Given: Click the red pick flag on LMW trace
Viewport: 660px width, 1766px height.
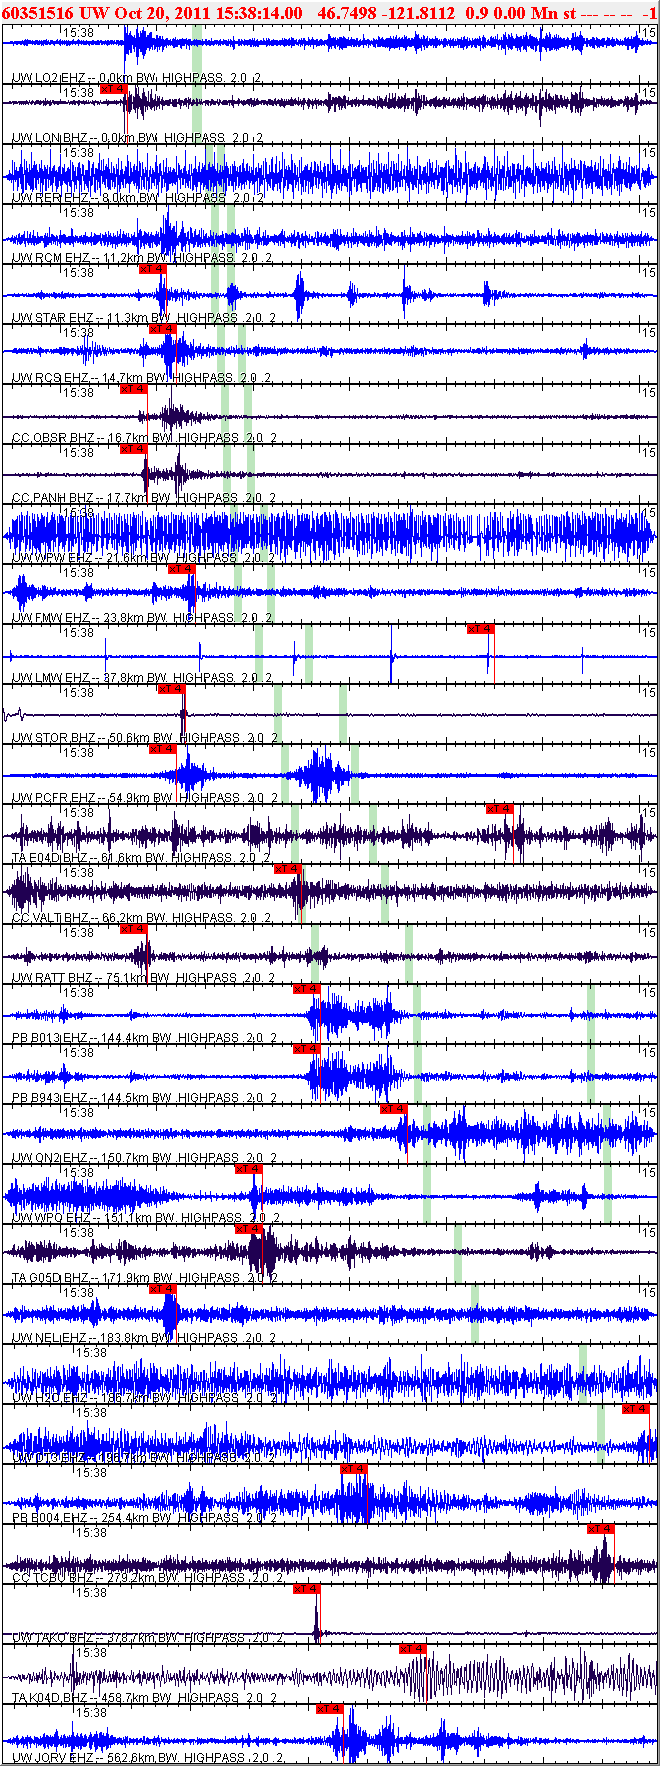Looking at the screenshot, I should pyautogui.click(x=481, y=629).
